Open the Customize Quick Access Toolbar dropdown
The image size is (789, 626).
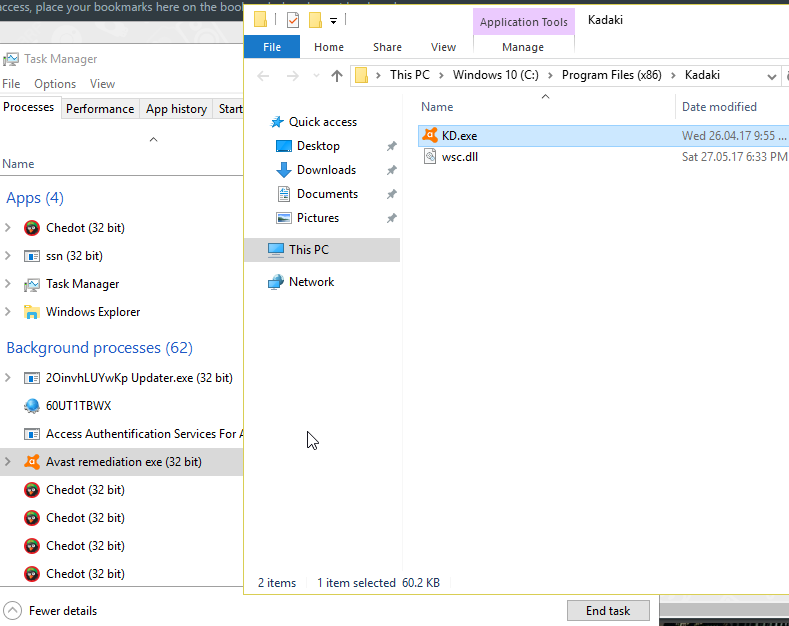pyautogui.click(x=333, y=20)
